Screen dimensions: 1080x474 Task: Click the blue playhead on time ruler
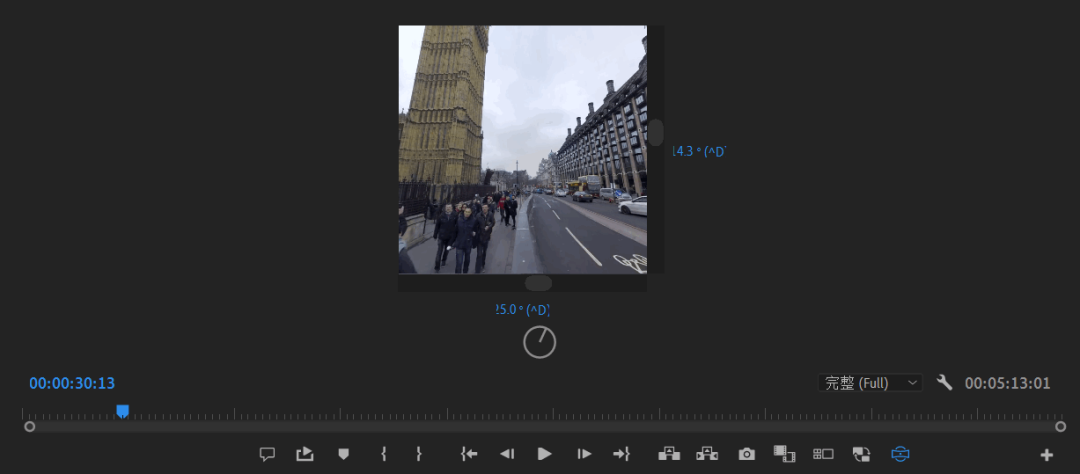tap(123, 411)
